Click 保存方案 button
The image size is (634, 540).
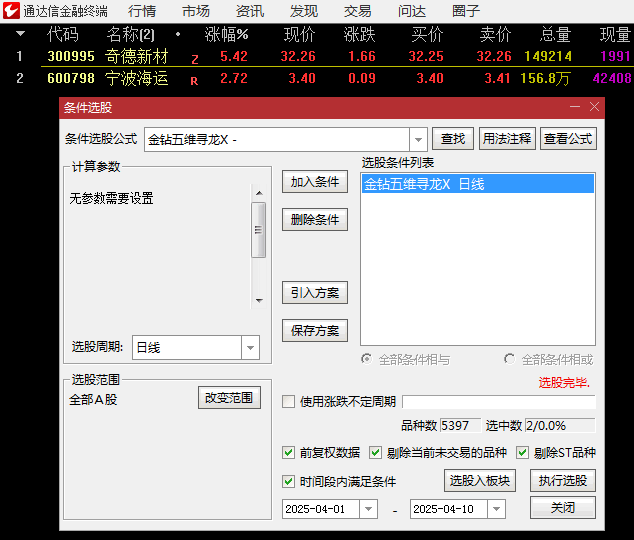tap(315, 331)
